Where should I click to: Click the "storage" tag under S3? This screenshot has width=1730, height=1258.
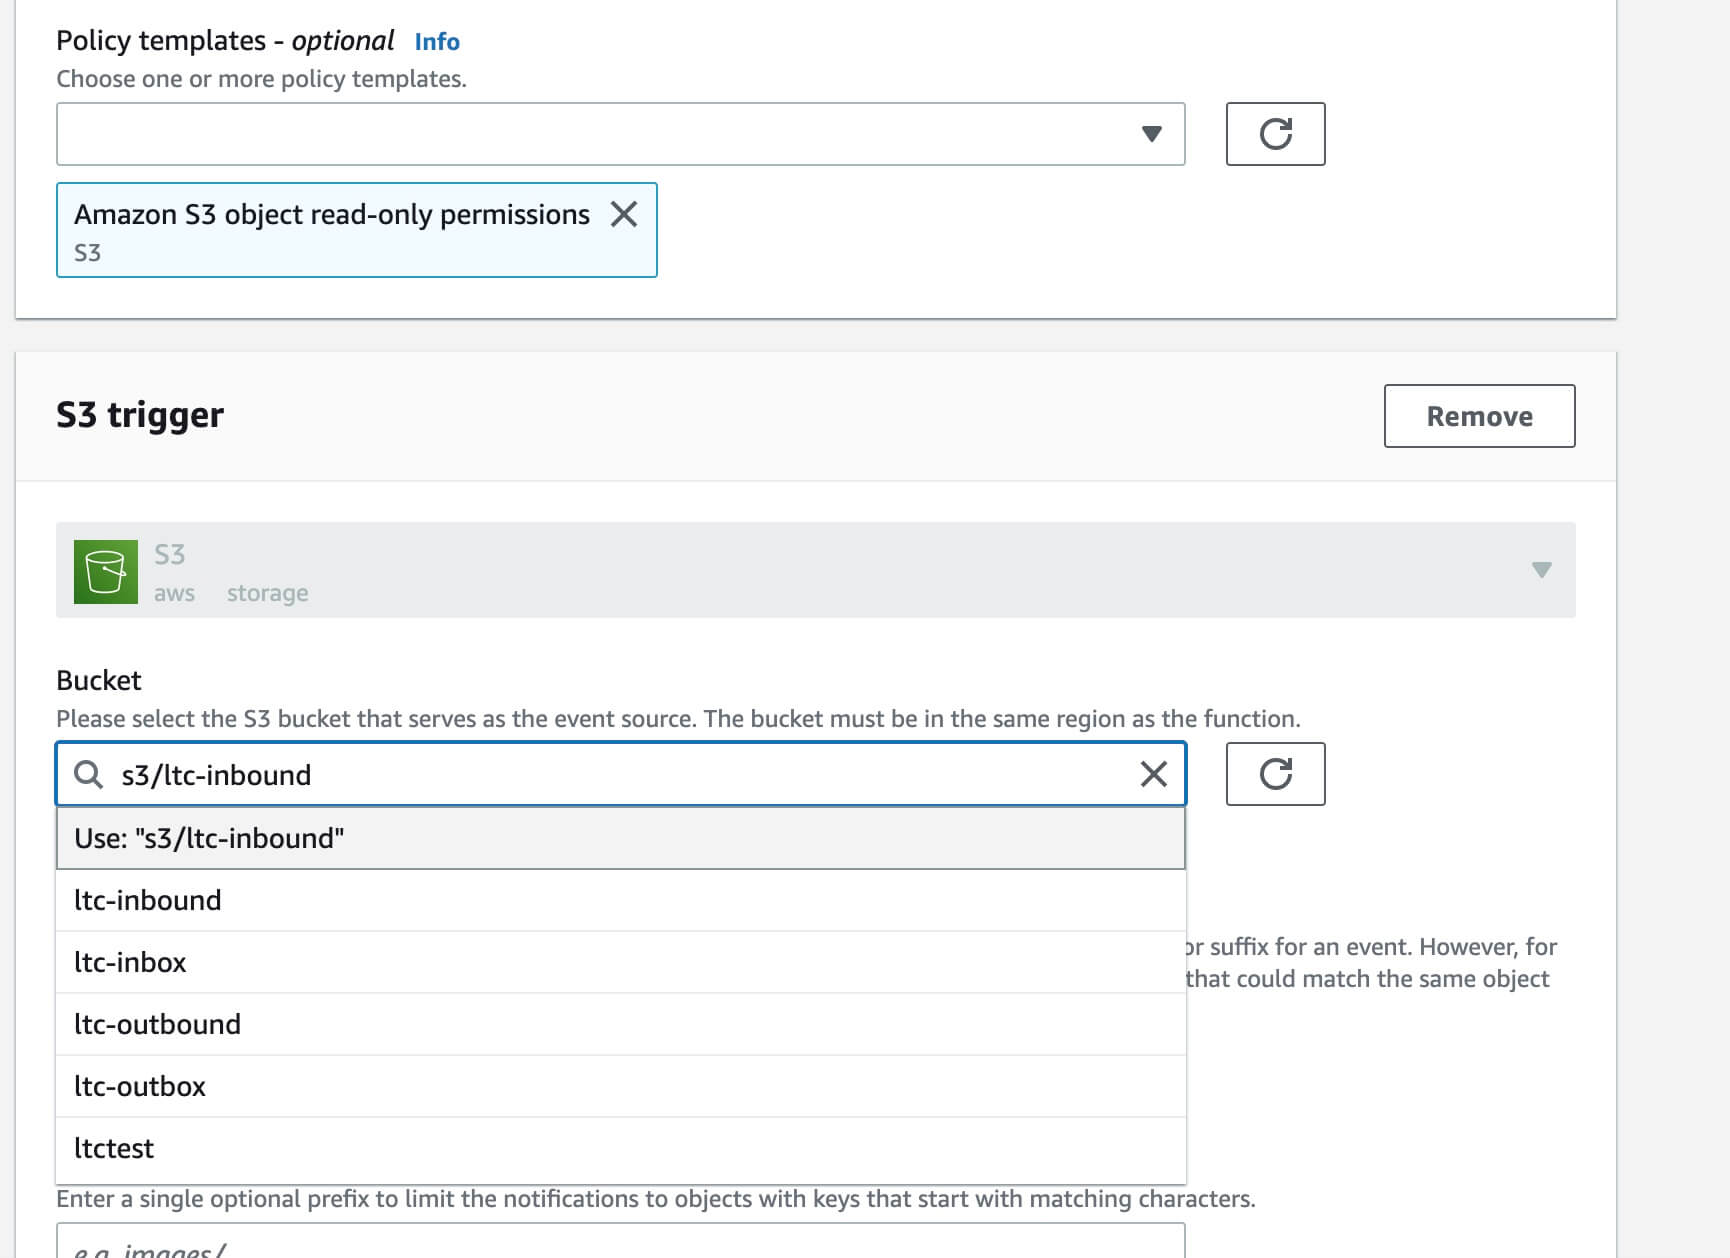pos(267,593)
